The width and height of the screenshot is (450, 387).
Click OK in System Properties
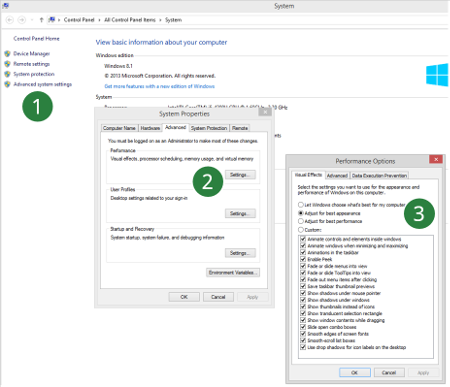[x=184, y=297]
